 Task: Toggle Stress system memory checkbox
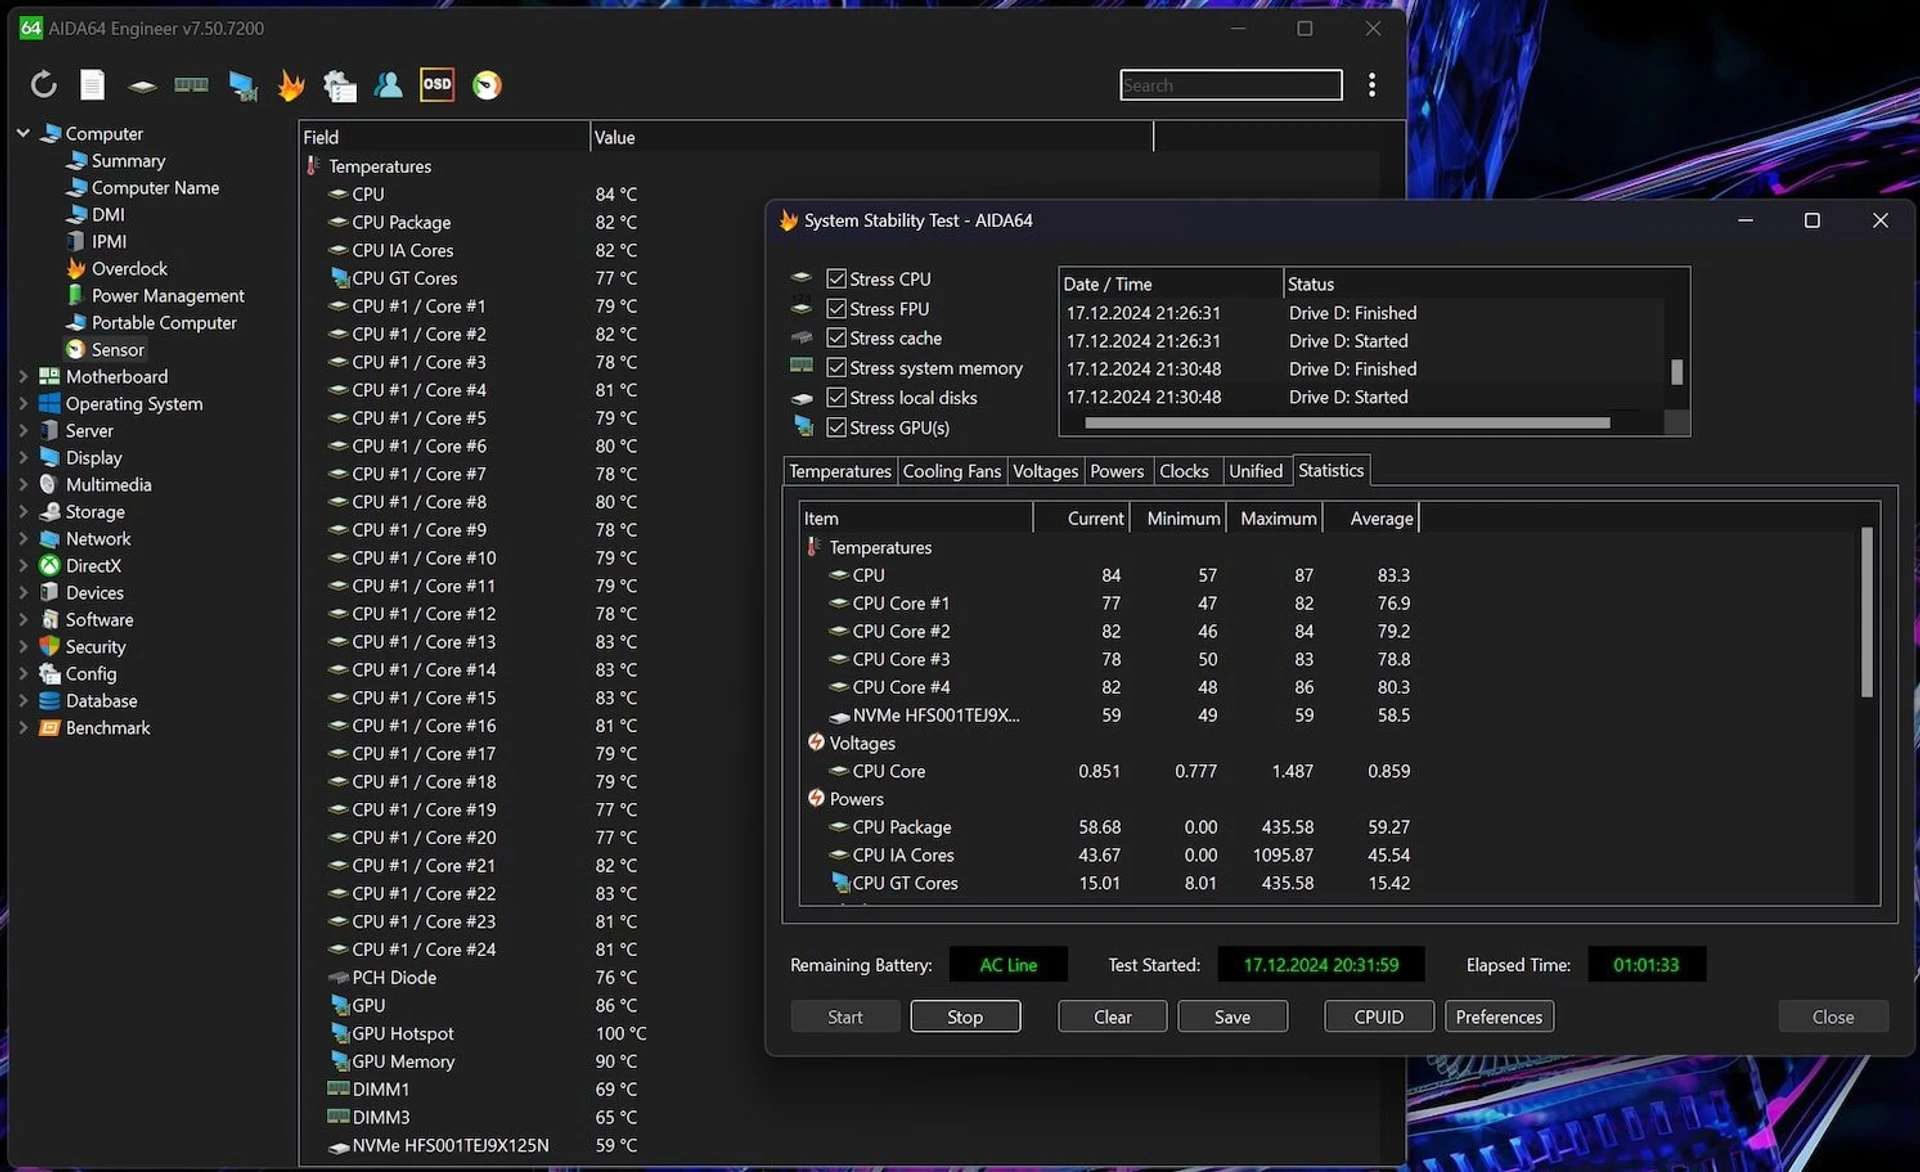[x=836, y=368]
